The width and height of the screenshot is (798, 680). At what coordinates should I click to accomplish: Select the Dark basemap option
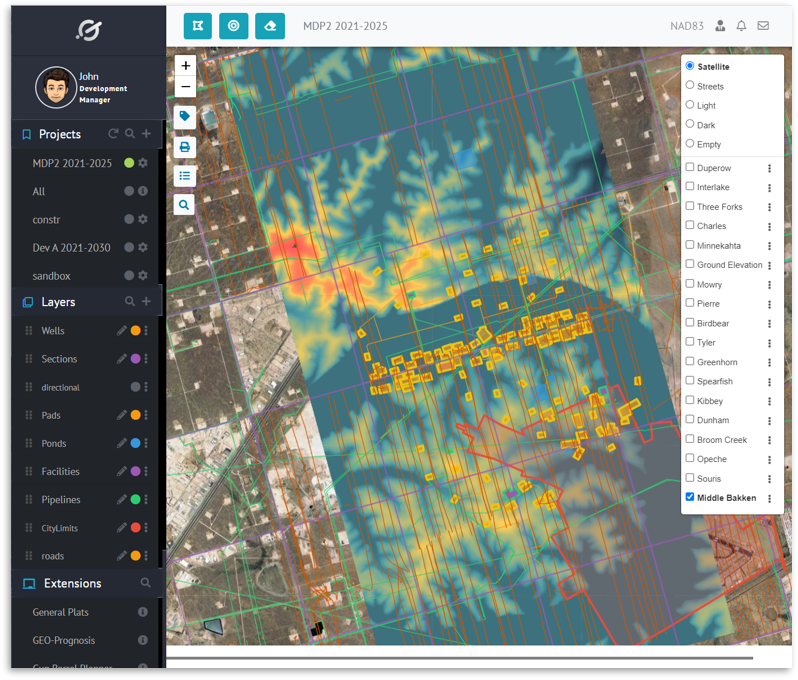tap(690, 124)
